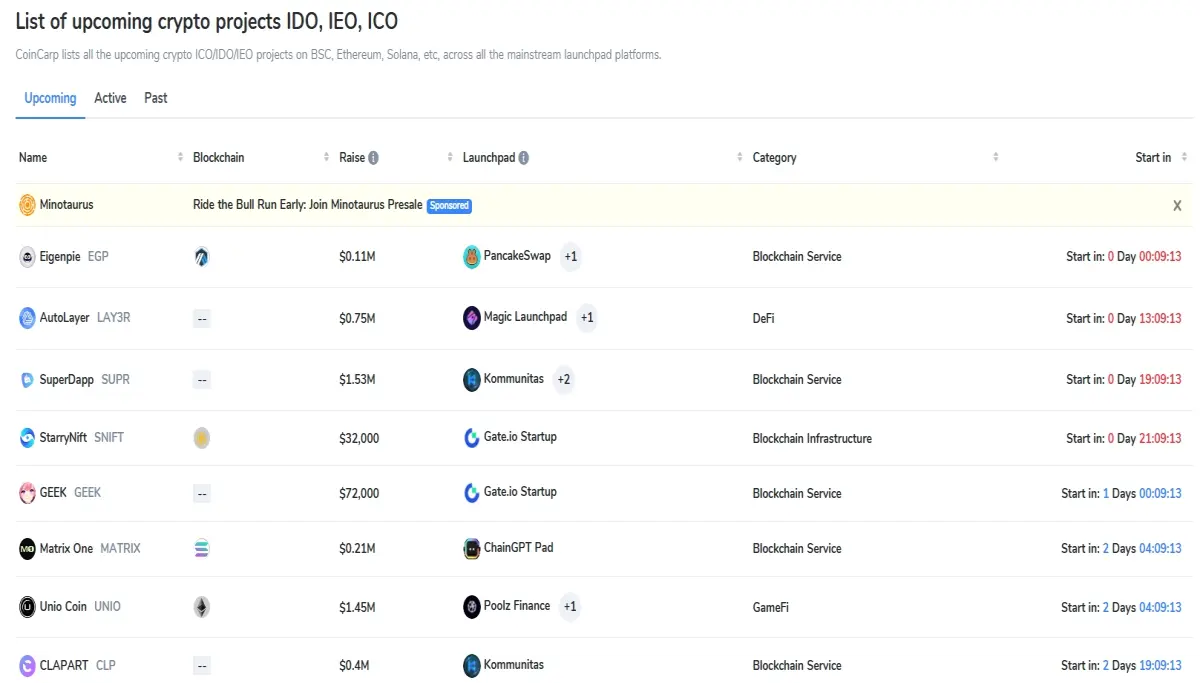Viewport: 1200px width, 683px height.
Task: Open the Minotaurus Presale sponsored link
Action: pos(307,205)
